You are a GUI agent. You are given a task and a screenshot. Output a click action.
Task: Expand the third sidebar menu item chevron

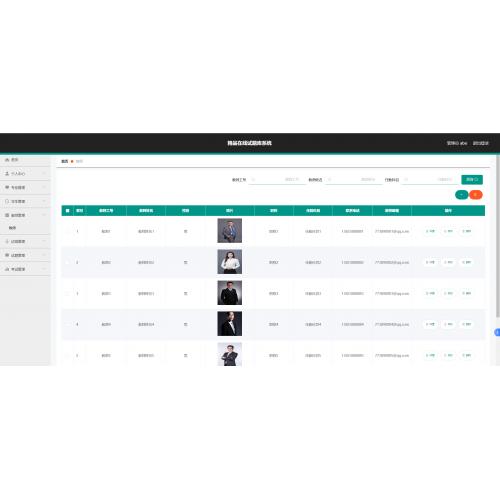[44, 187]
